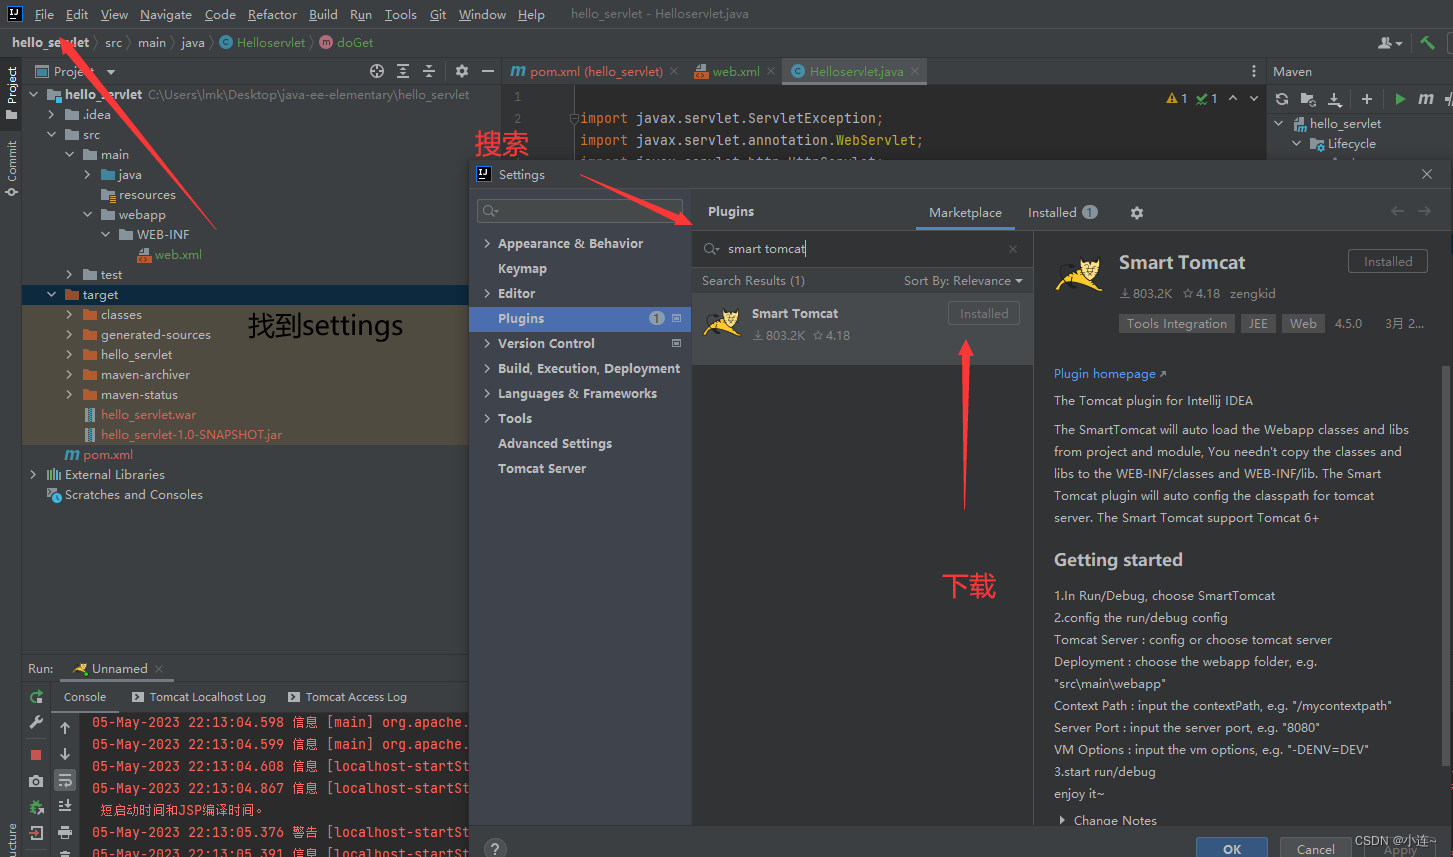Hide the Project panel with minus icon
1453x857 pixels.
click(x=487, y=71)
